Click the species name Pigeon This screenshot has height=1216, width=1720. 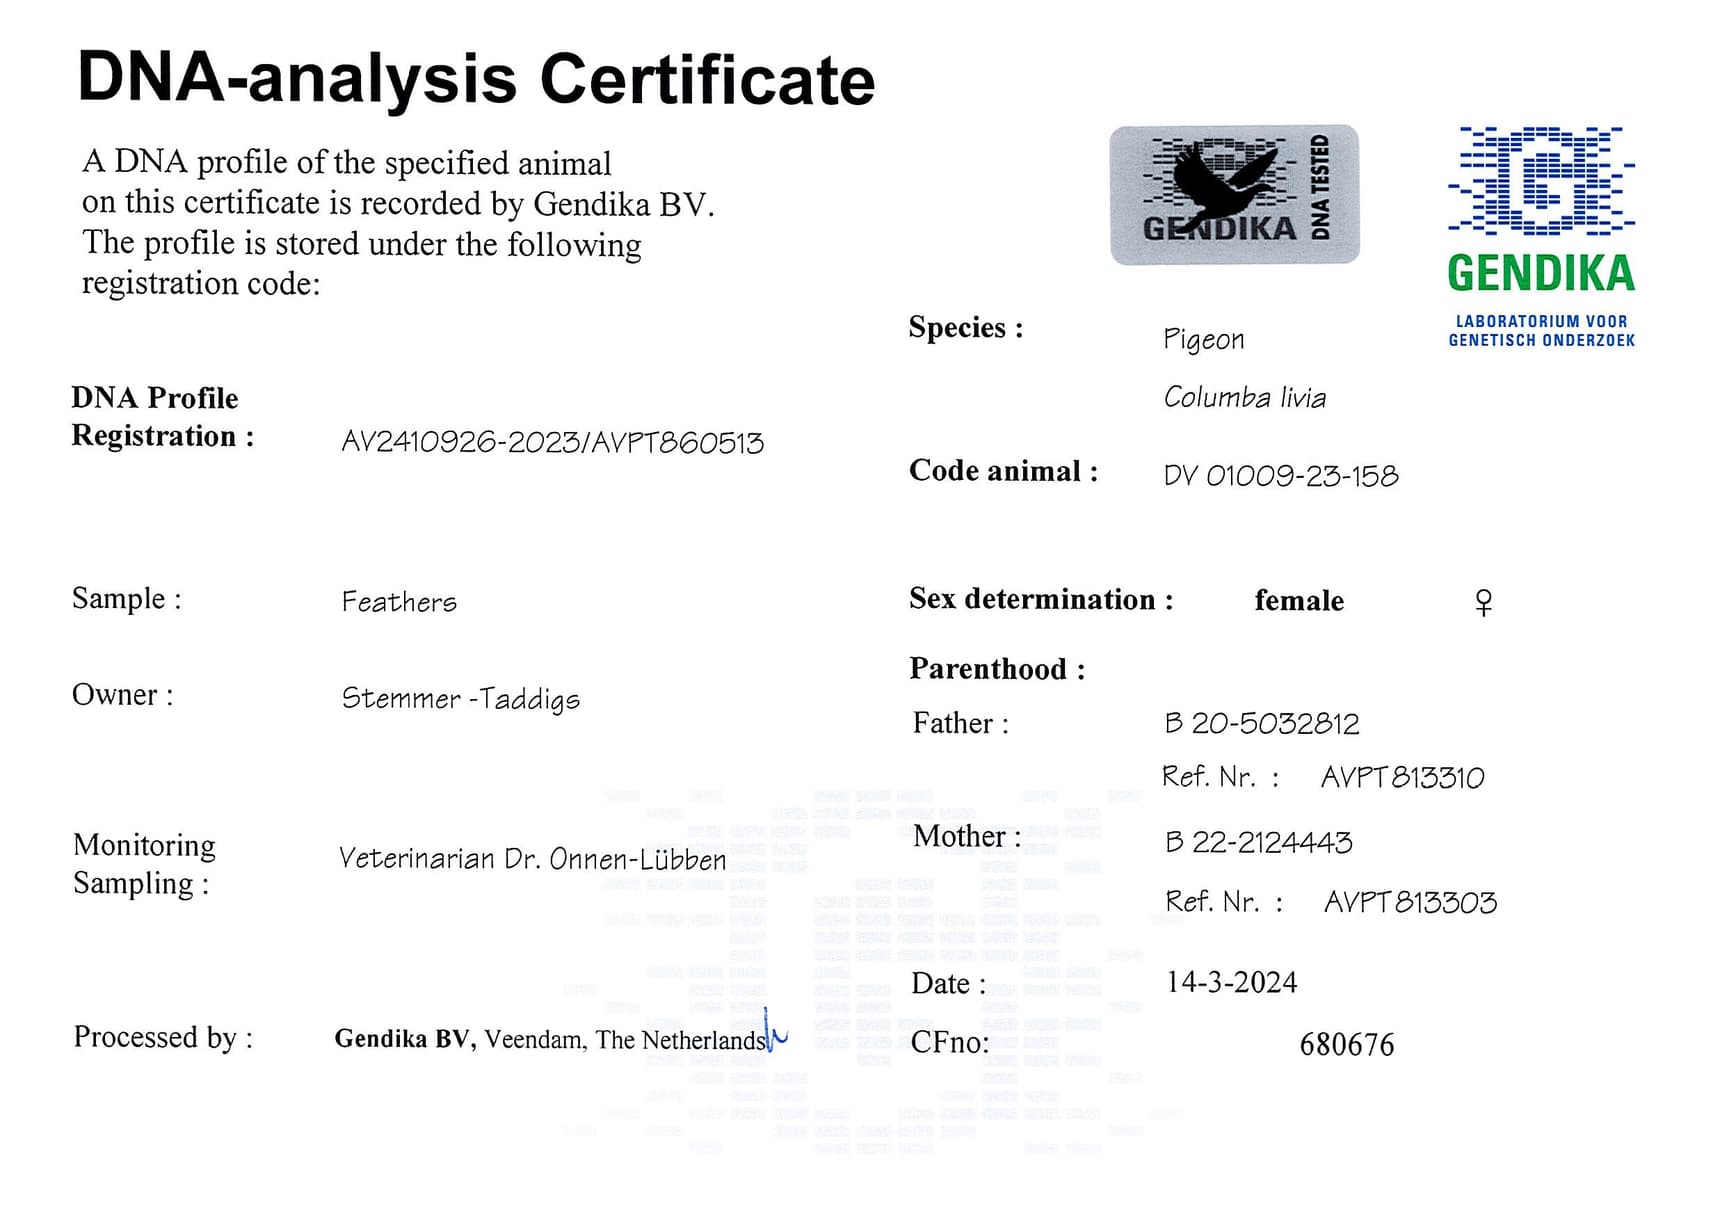coord(1204,339)
